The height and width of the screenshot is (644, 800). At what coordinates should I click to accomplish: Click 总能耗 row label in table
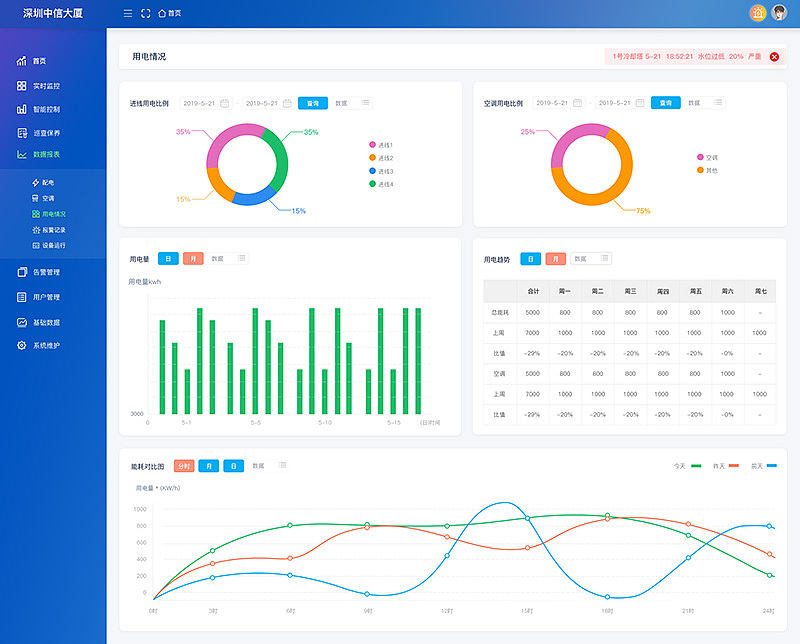(500, 312)
